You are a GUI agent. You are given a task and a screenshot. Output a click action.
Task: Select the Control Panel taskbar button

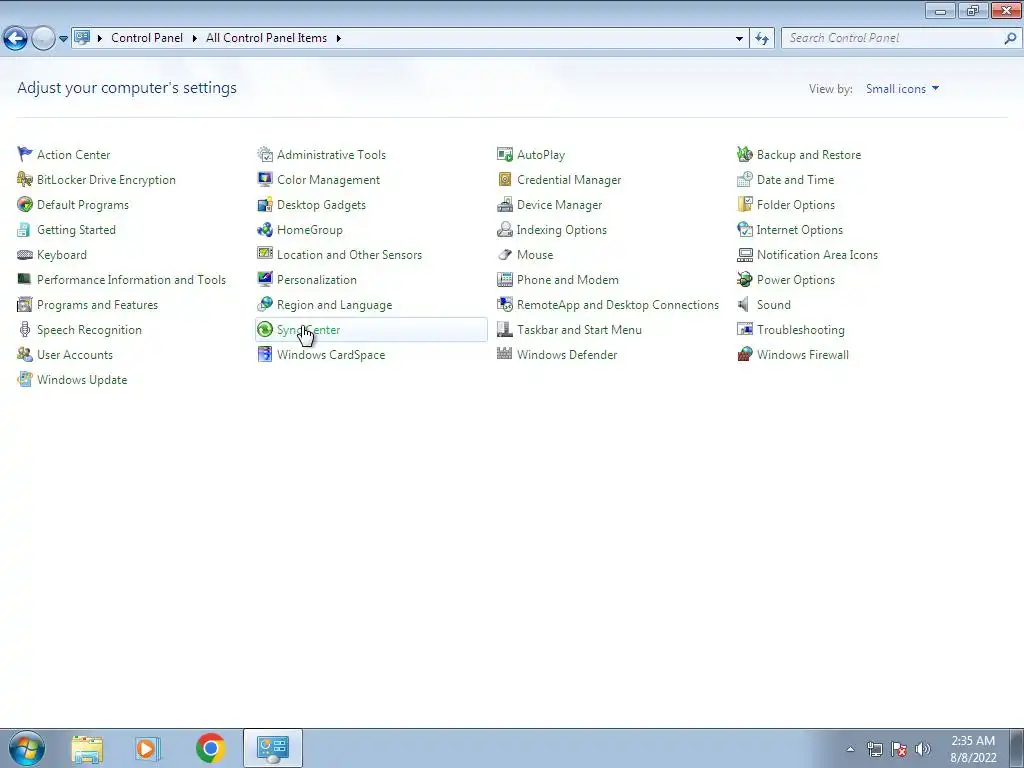click(272, 748)
